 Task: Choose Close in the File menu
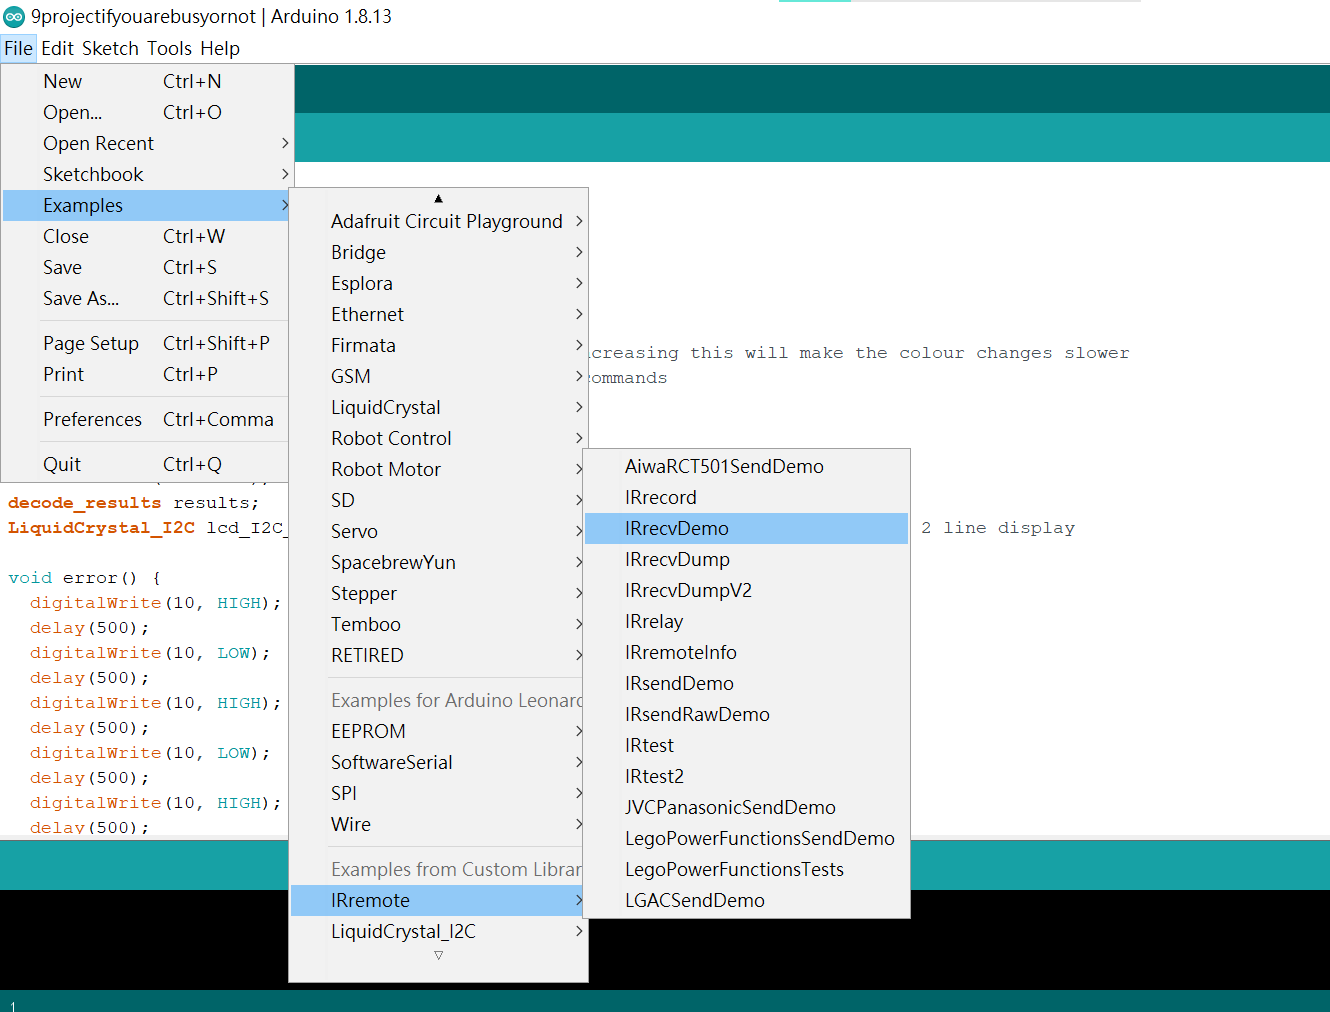[147, 236]
